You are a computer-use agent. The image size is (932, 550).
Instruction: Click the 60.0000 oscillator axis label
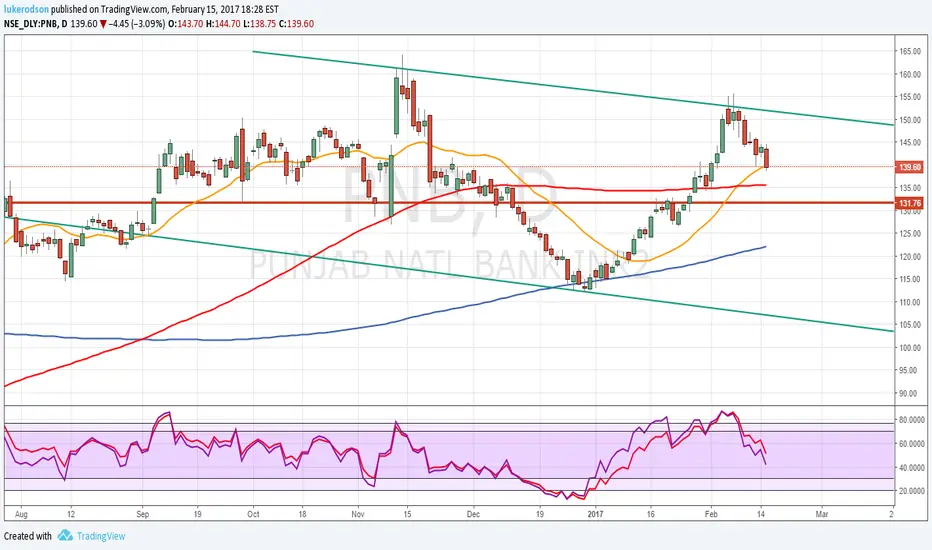[911, 444]
